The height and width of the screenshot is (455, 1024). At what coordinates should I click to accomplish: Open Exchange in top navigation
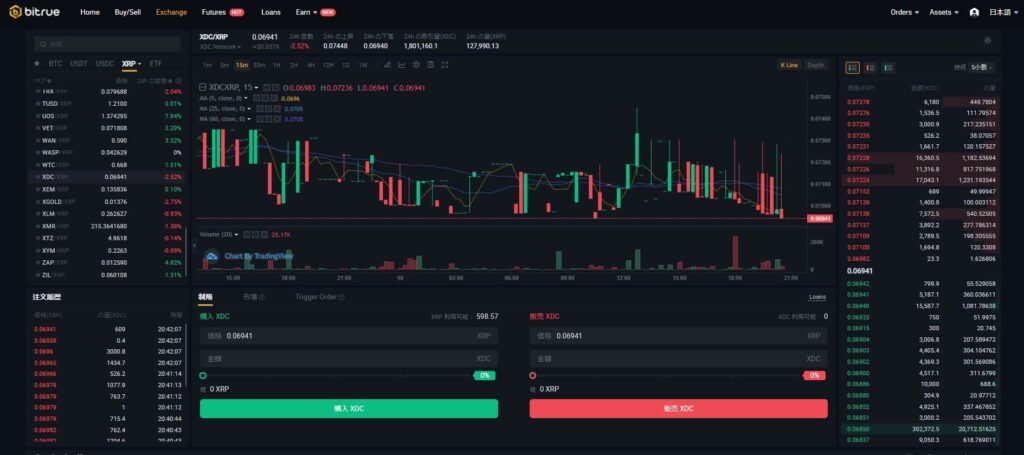click(x=171, y=12)
